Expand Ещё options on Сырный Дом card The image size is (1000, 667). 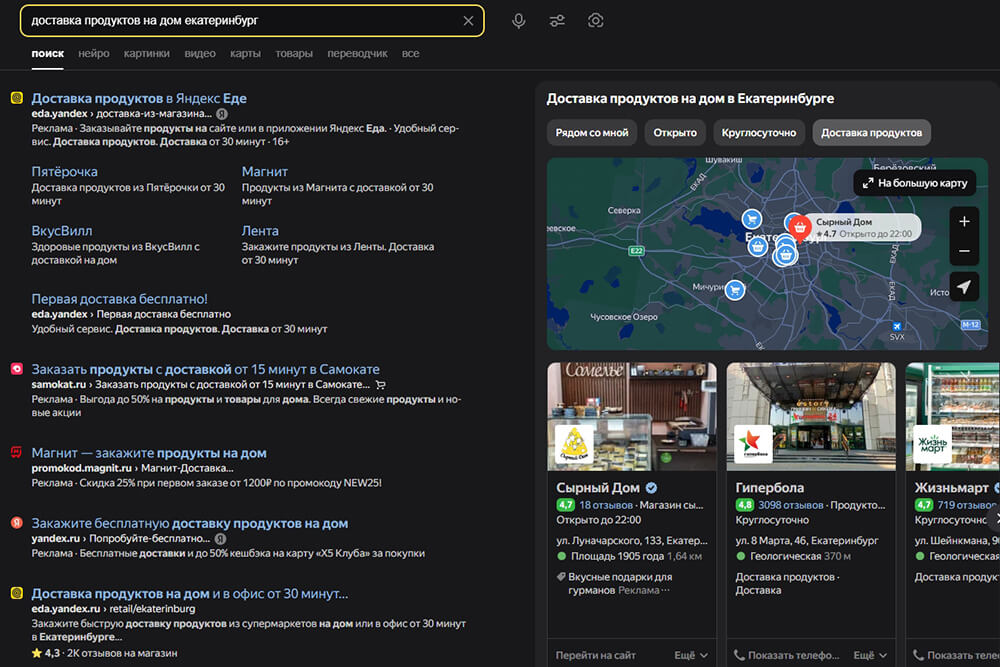click(691, 655)
